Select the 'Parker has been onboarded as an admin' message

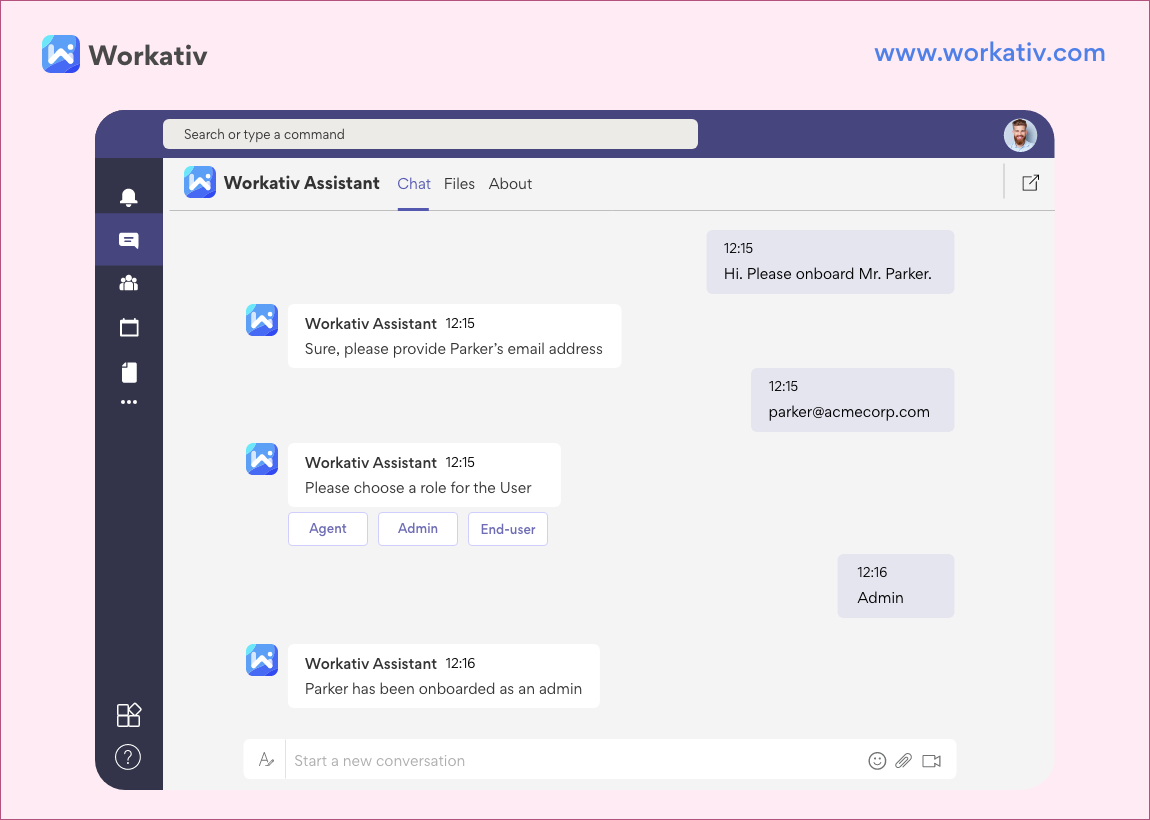coord(444,676)
